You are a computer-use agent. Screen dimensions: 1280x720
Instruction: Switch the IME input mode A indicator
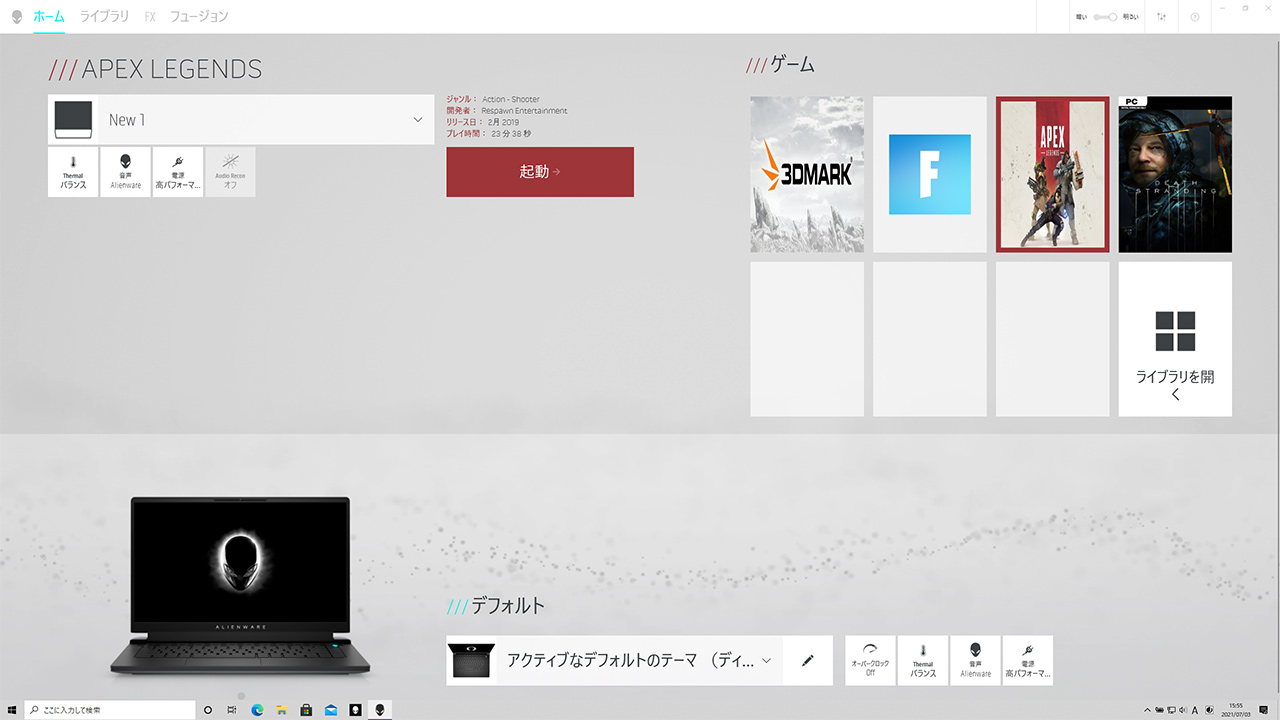click(x=1195, y=710)
